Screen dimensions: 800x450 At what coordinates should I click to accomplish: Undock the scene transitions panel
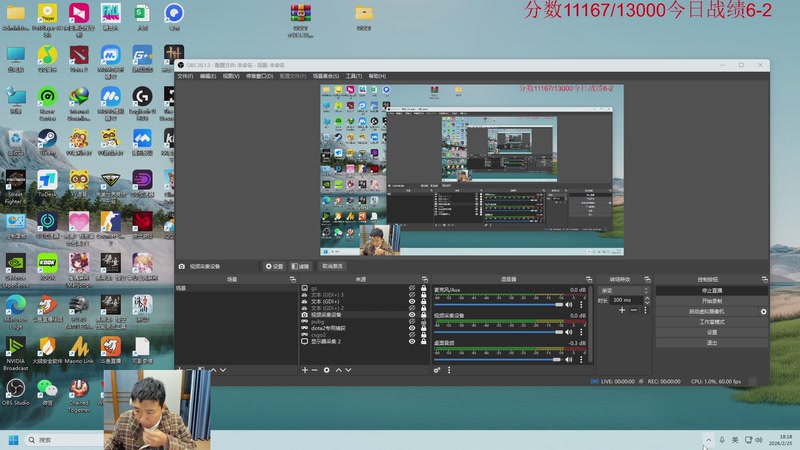[x=647, y=279]
